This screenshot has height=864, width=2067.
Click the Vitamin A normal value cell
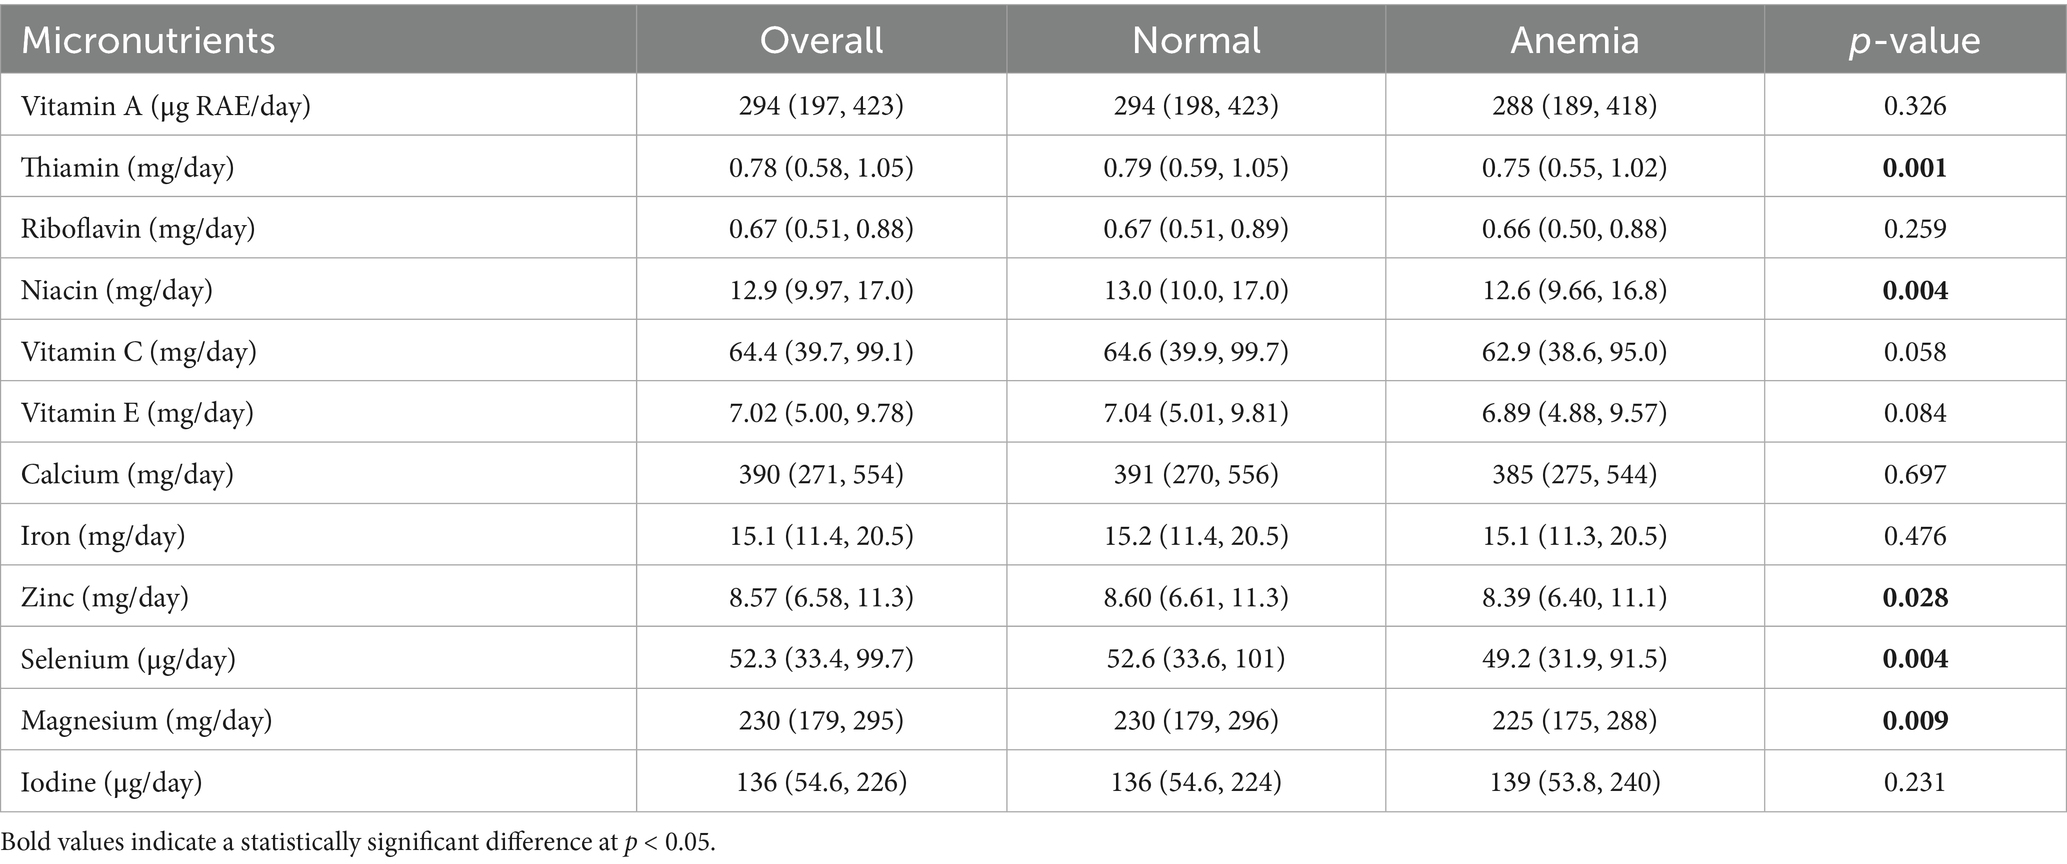1195,105
